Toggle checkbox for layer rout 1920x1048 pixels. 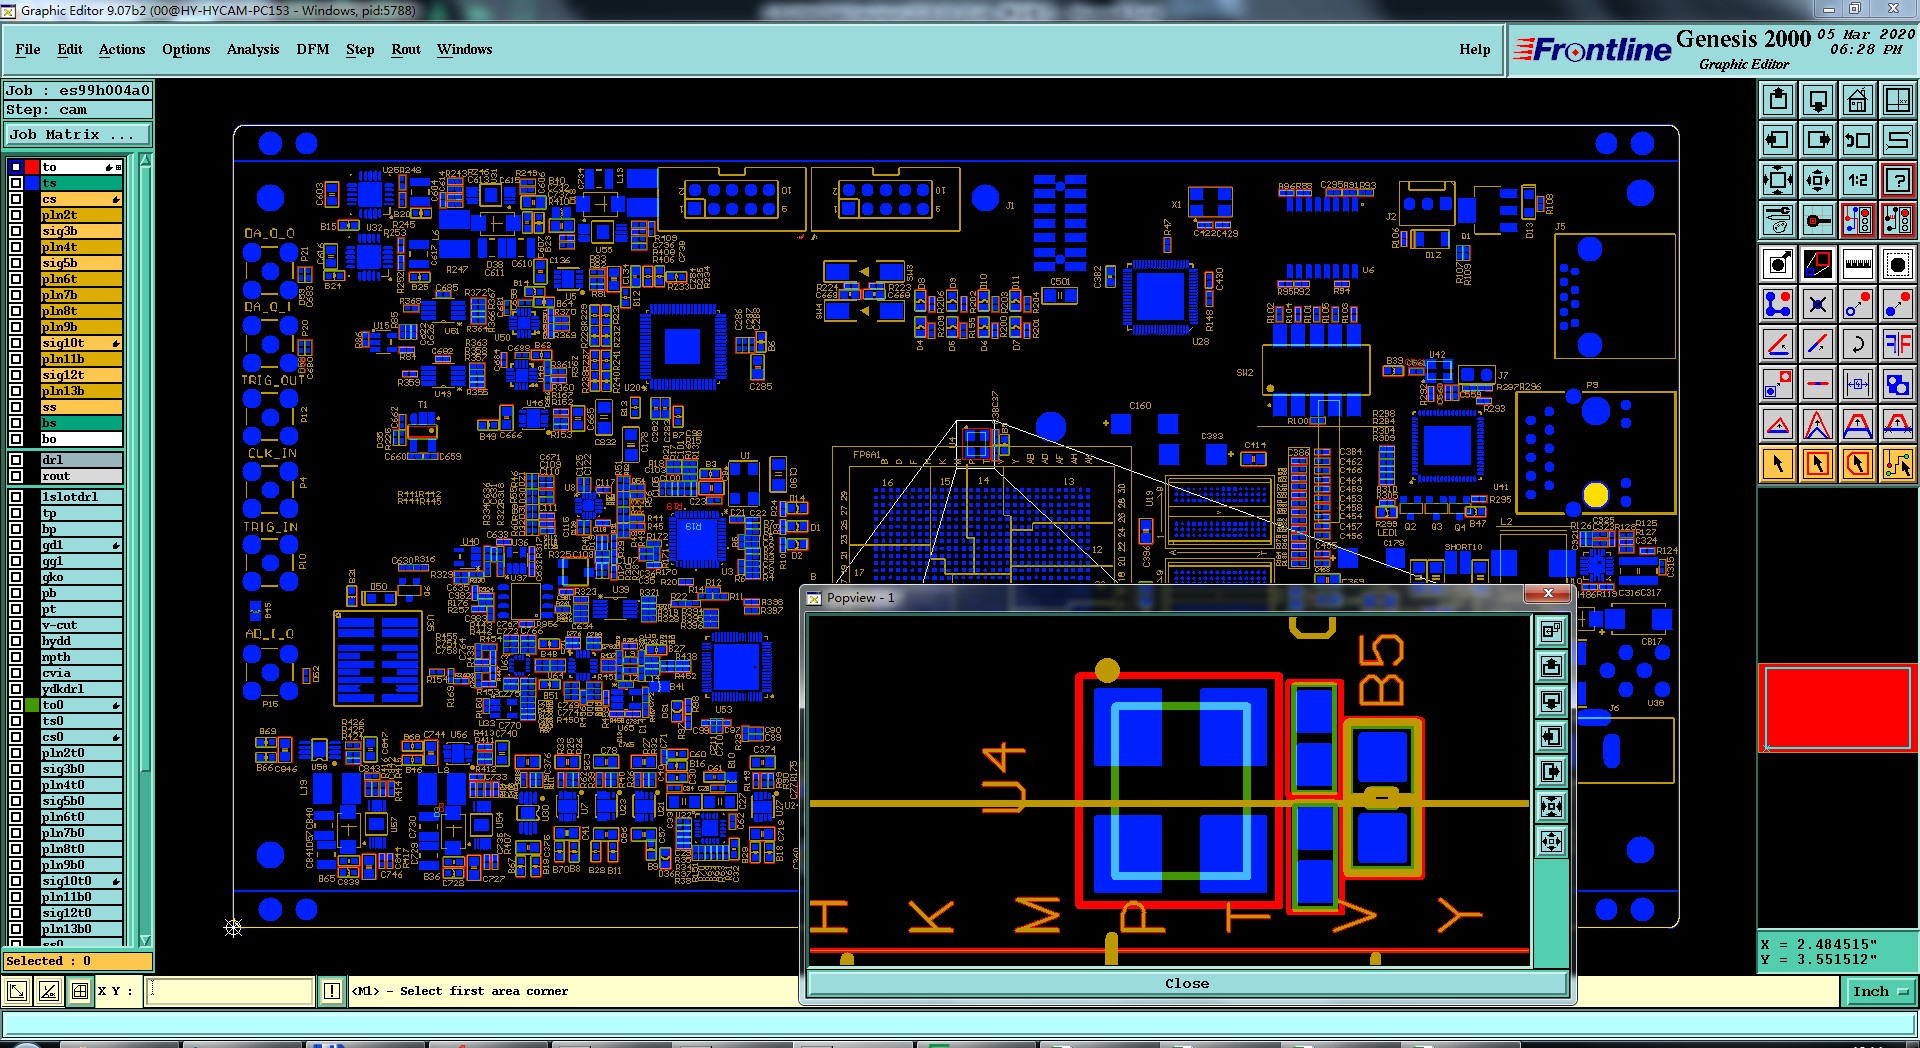[x=16, y=476]
